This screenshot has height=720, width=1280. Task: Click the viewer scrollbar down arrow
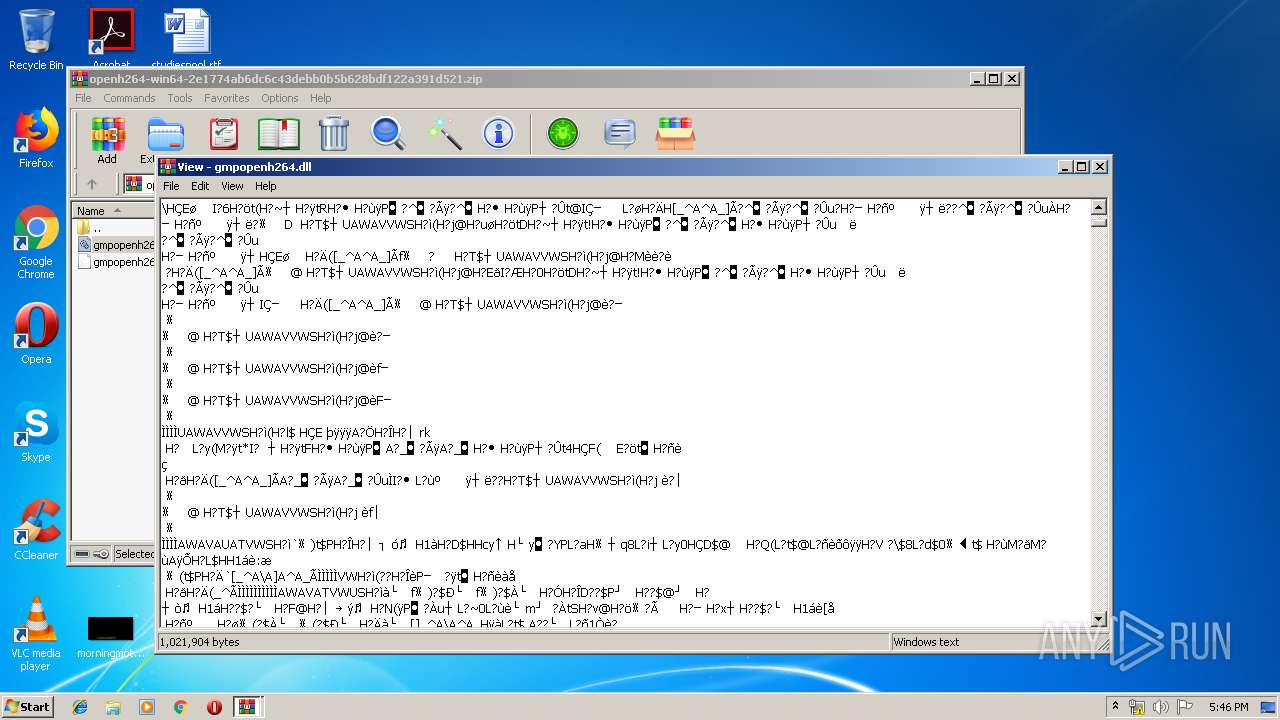1099,619
